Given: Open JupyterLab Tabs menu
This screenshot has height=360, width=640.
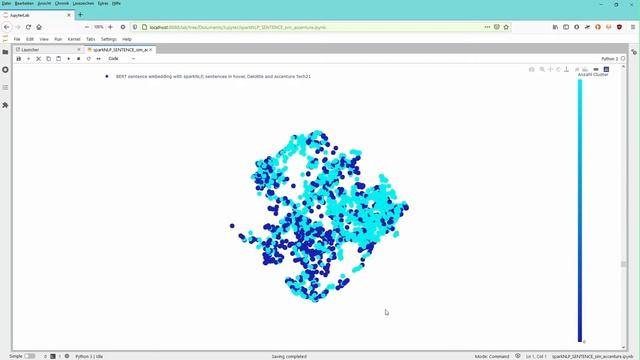Looking at the screenshot, I should [91, 39].
